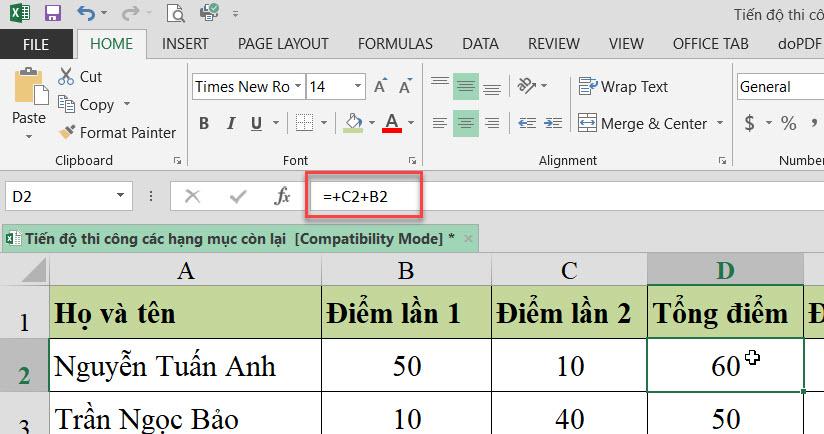The height and width of the screenshot is (434, 824).
Task: Open Print Preview from quick access toolbar
Action: point(176,13)
